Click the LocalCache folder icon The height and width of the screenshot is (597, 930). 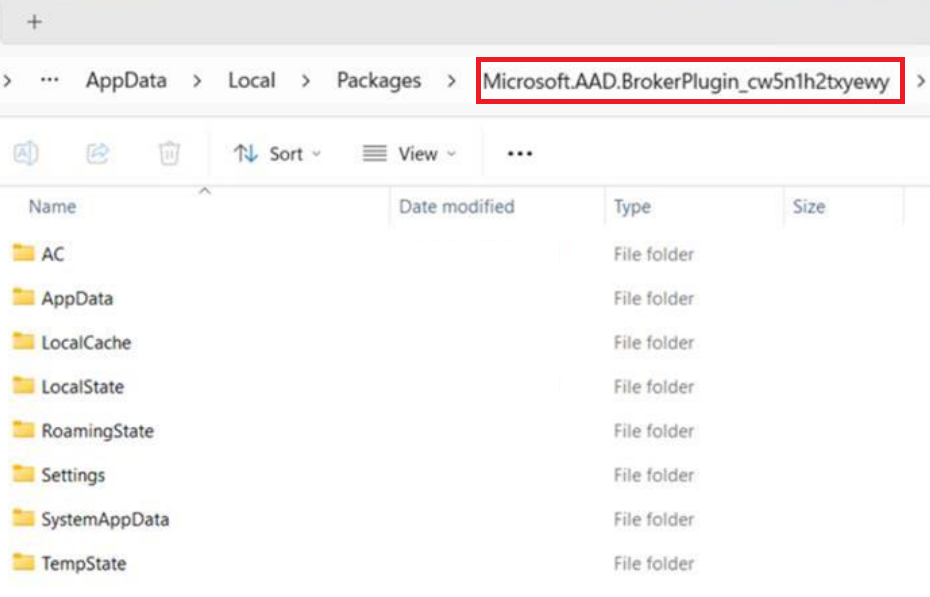24,341
